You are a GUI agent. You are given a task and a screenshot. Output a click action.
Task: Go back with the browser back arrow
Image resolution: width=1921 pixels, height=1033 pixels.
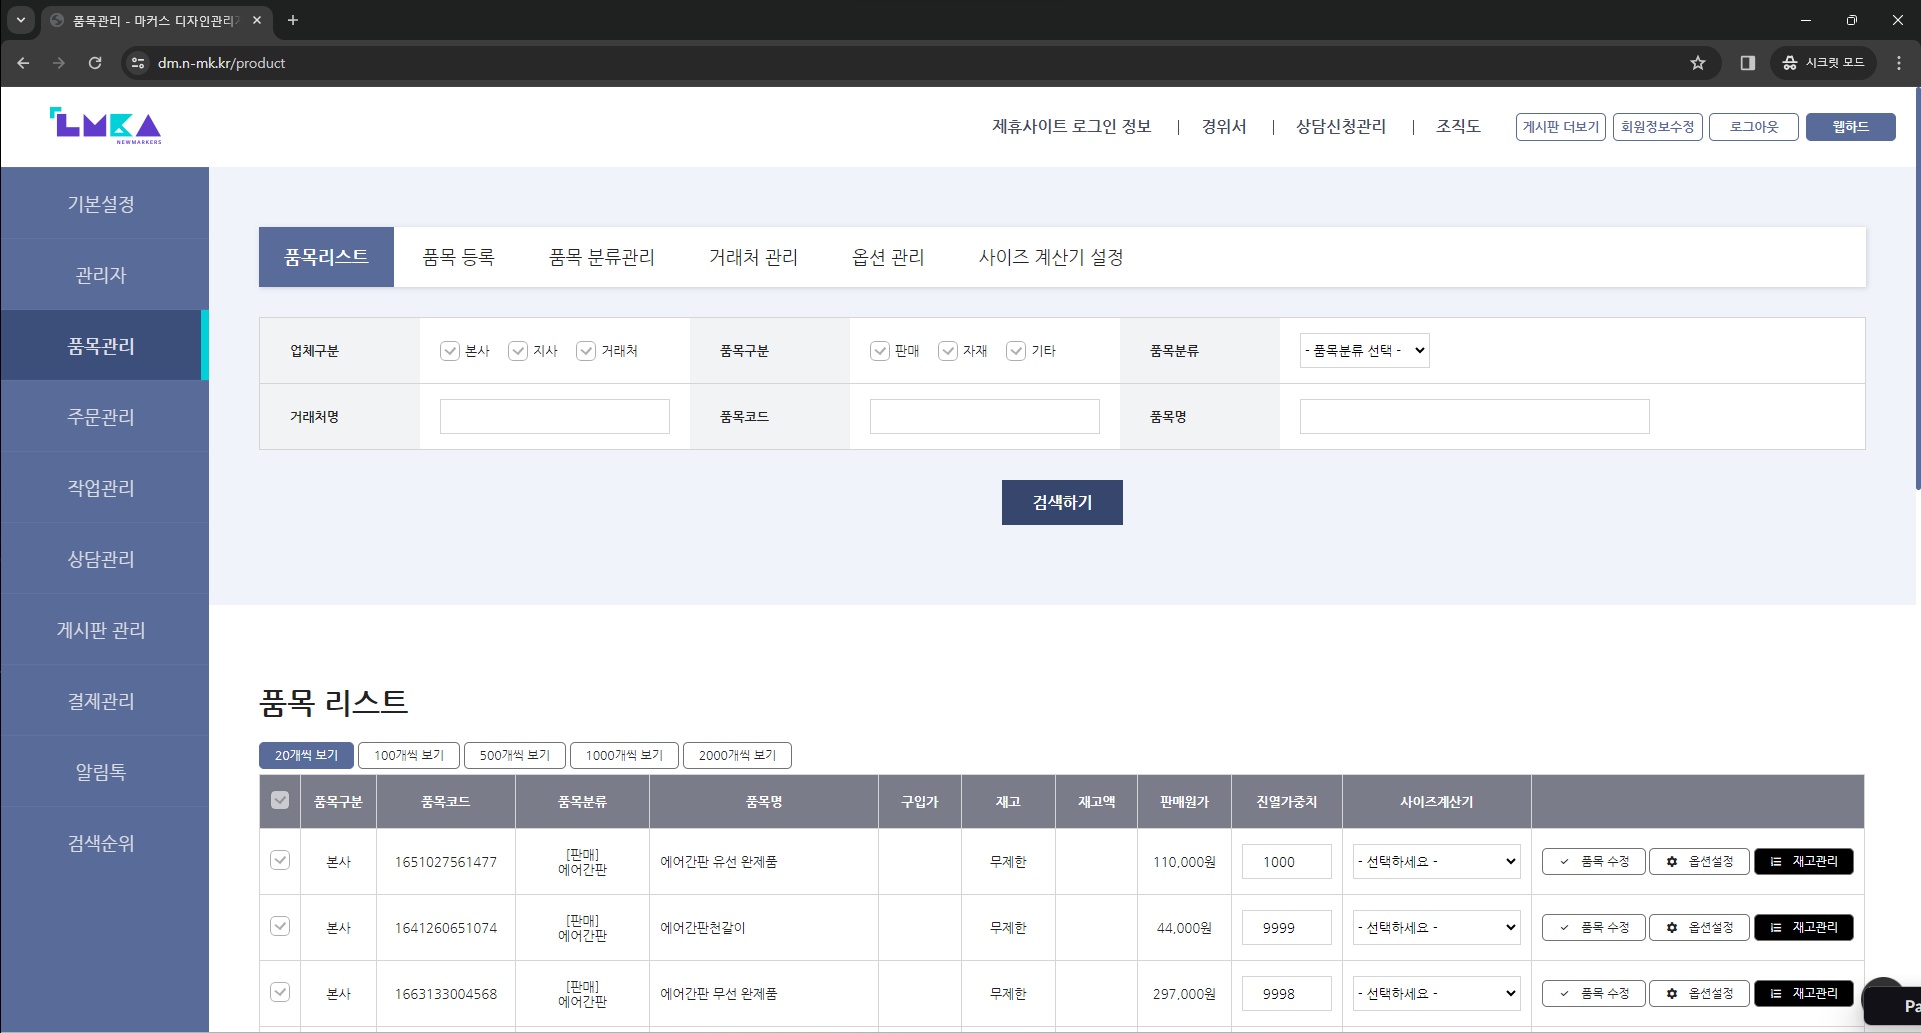point(23,63)
